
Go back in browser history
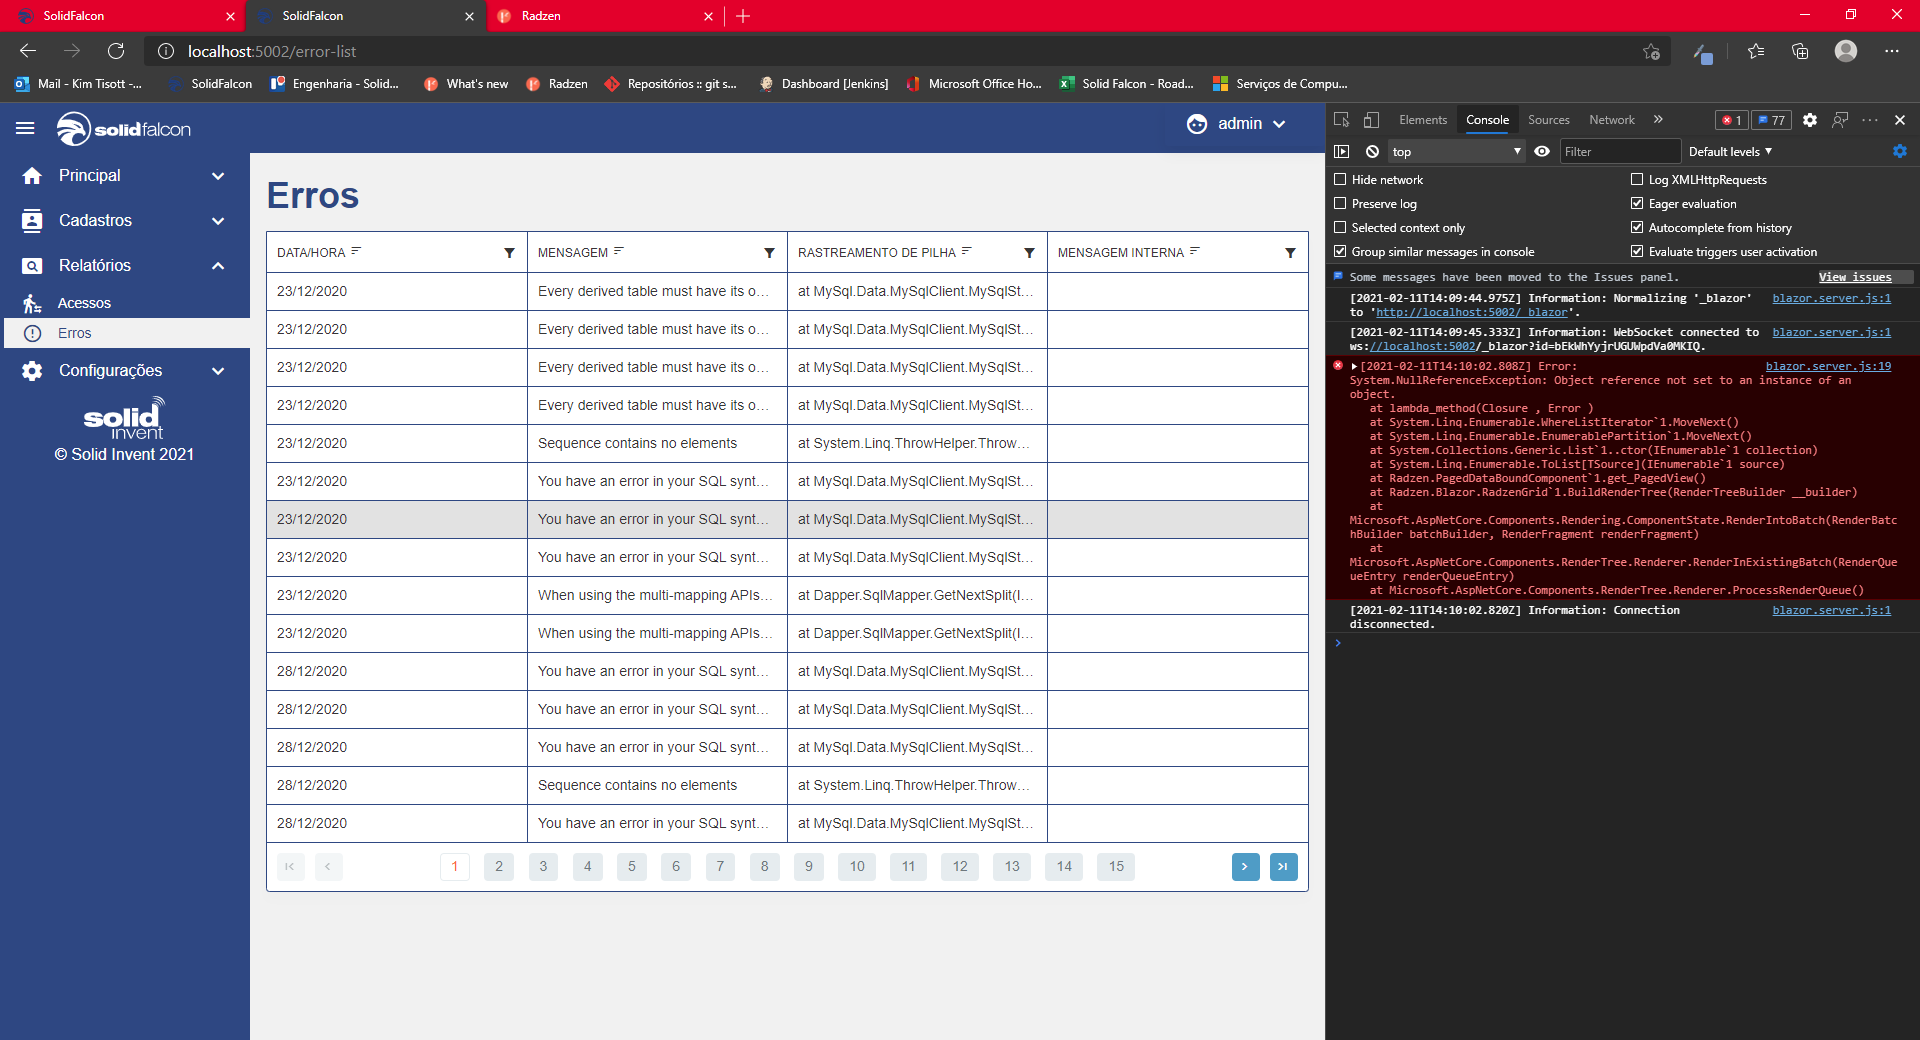pos(28,51)
